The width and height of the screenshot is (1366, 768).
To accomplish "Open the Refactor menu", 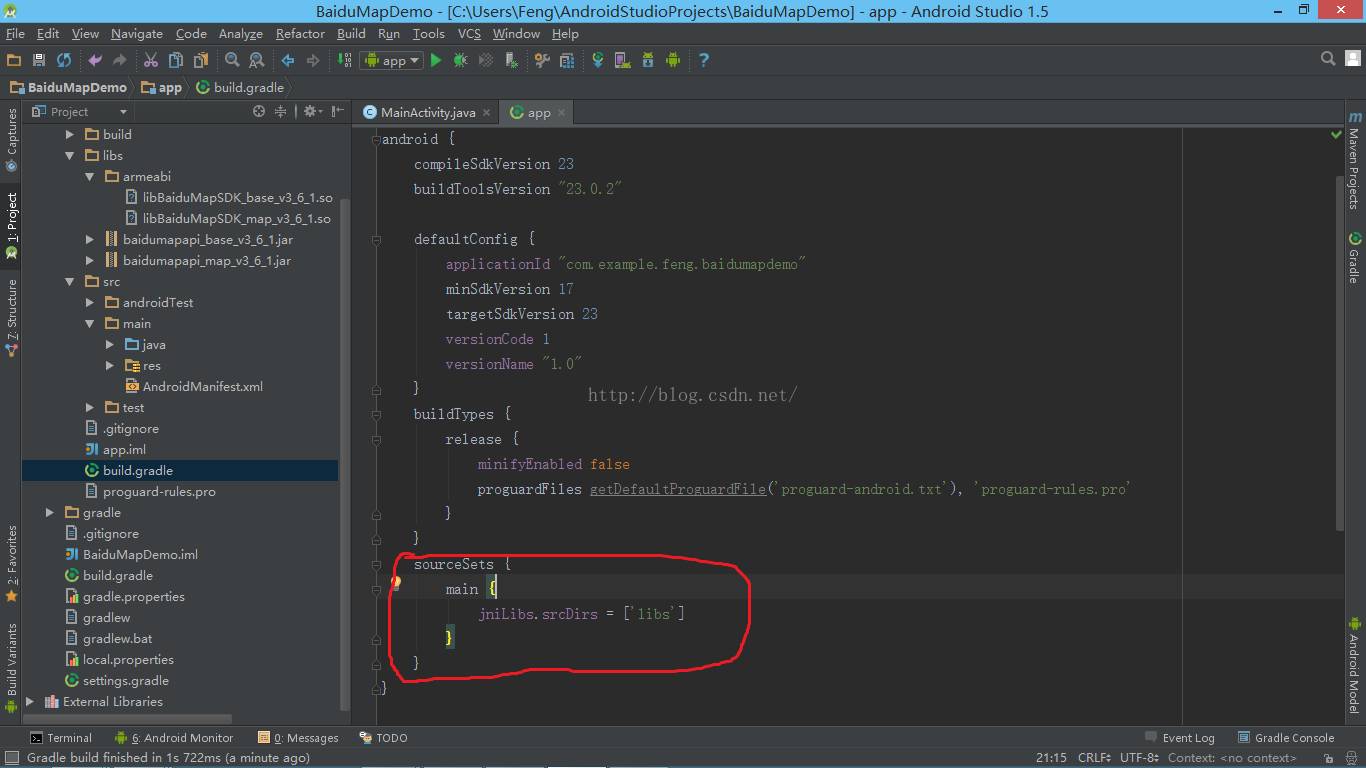I will 300,33.
